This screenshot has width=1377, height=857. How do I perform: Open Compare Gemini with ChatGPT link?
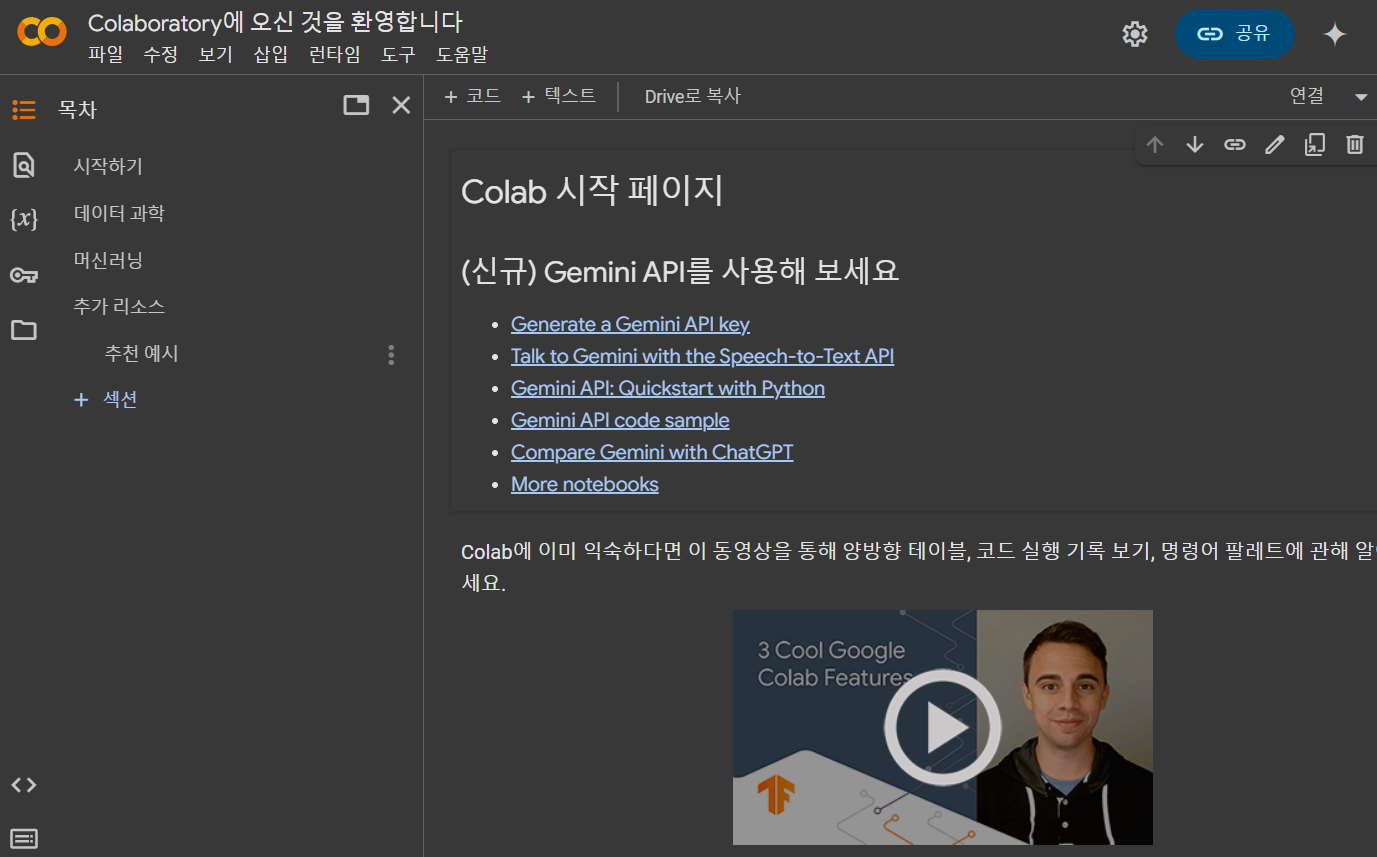click(x=652, y=452)
